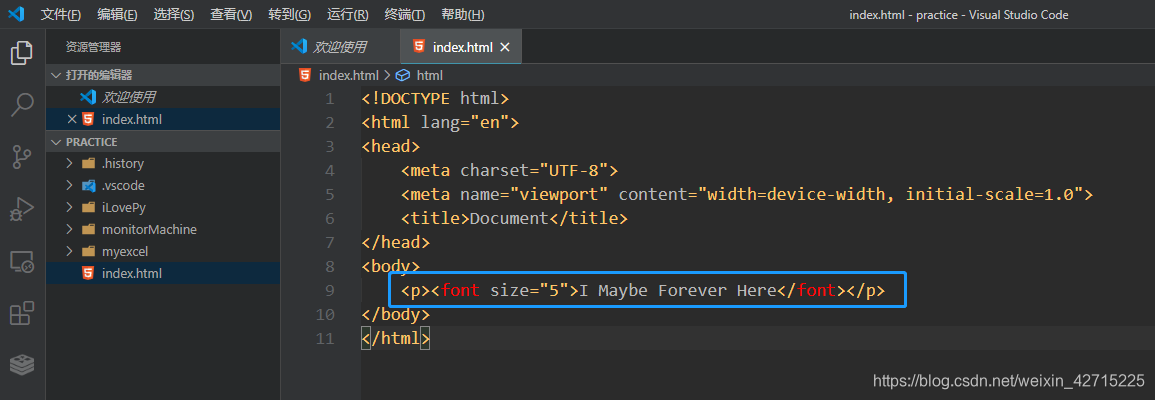Click the VS Code logo in title bar
This screenshot has height=400, width=1155.
coord(16,14)
